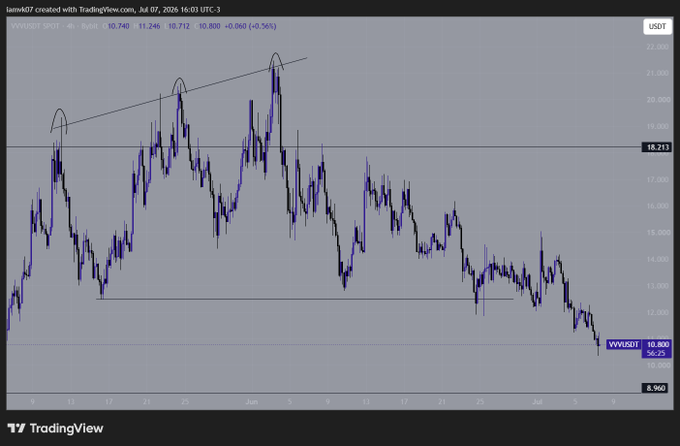This screenshot has height=446, width=680.
Task: Click the 10.000 price axis label
Action: tap(657, 365)
